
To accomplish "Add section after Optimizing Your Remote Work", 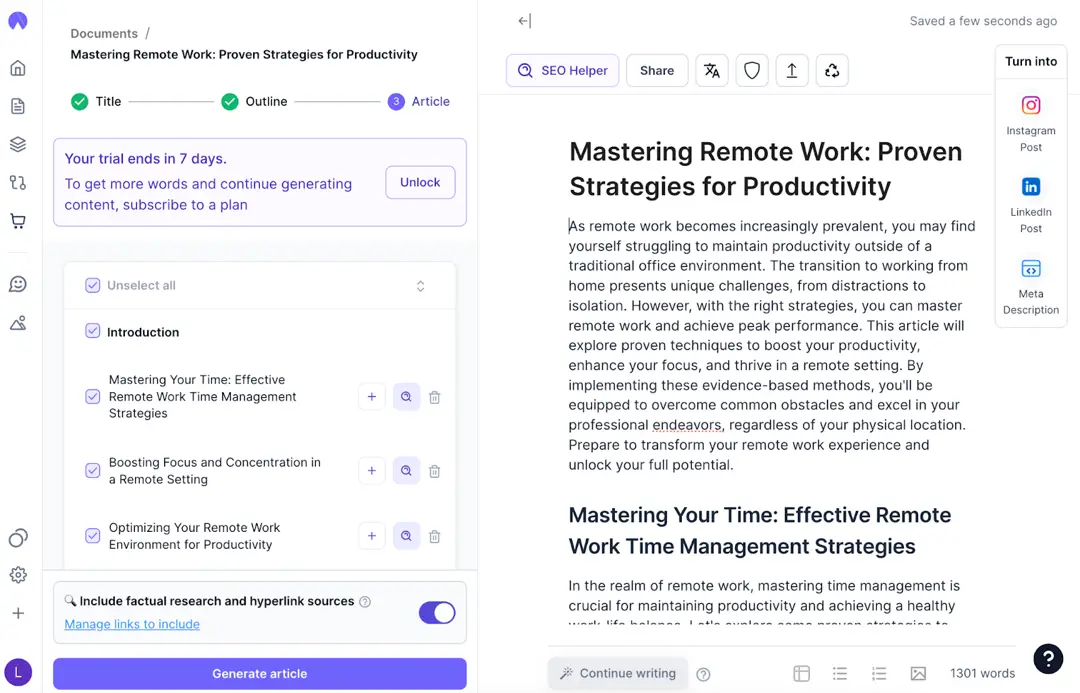I will point(372,536).
